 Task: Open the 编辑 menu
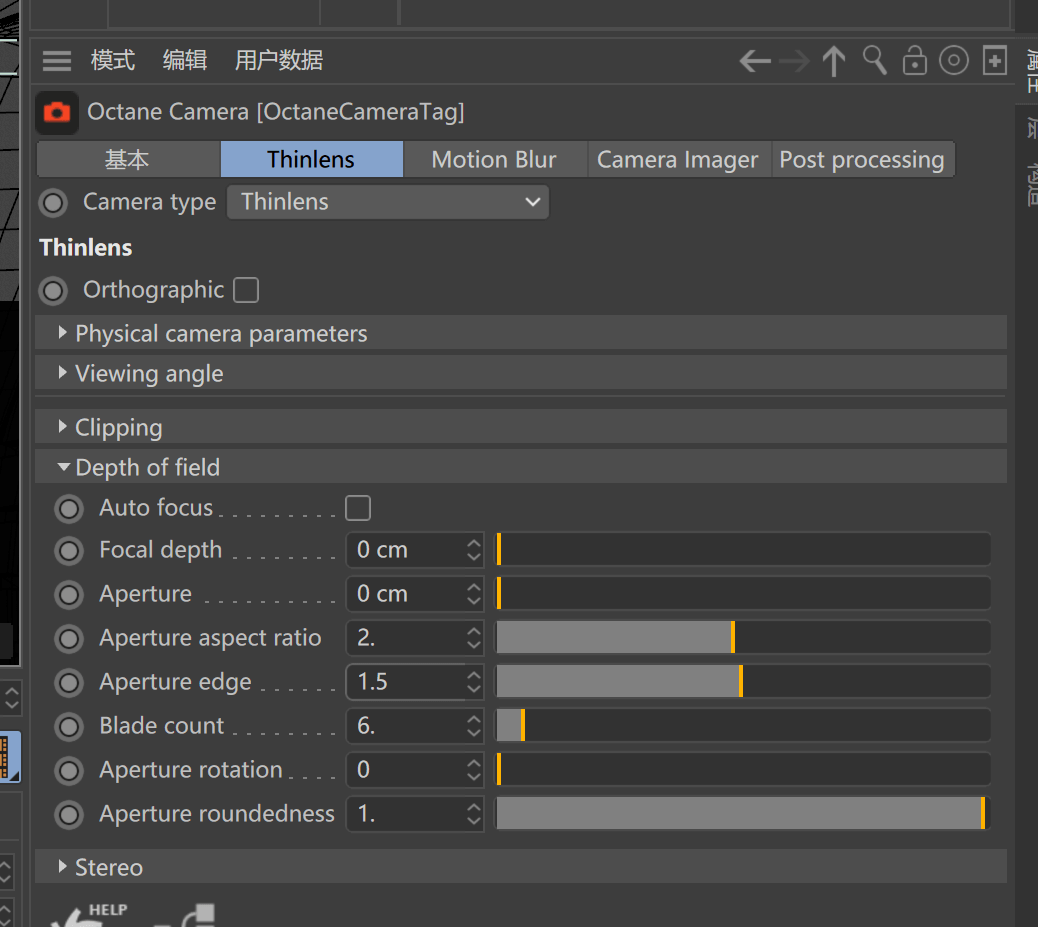pos(185,60)
